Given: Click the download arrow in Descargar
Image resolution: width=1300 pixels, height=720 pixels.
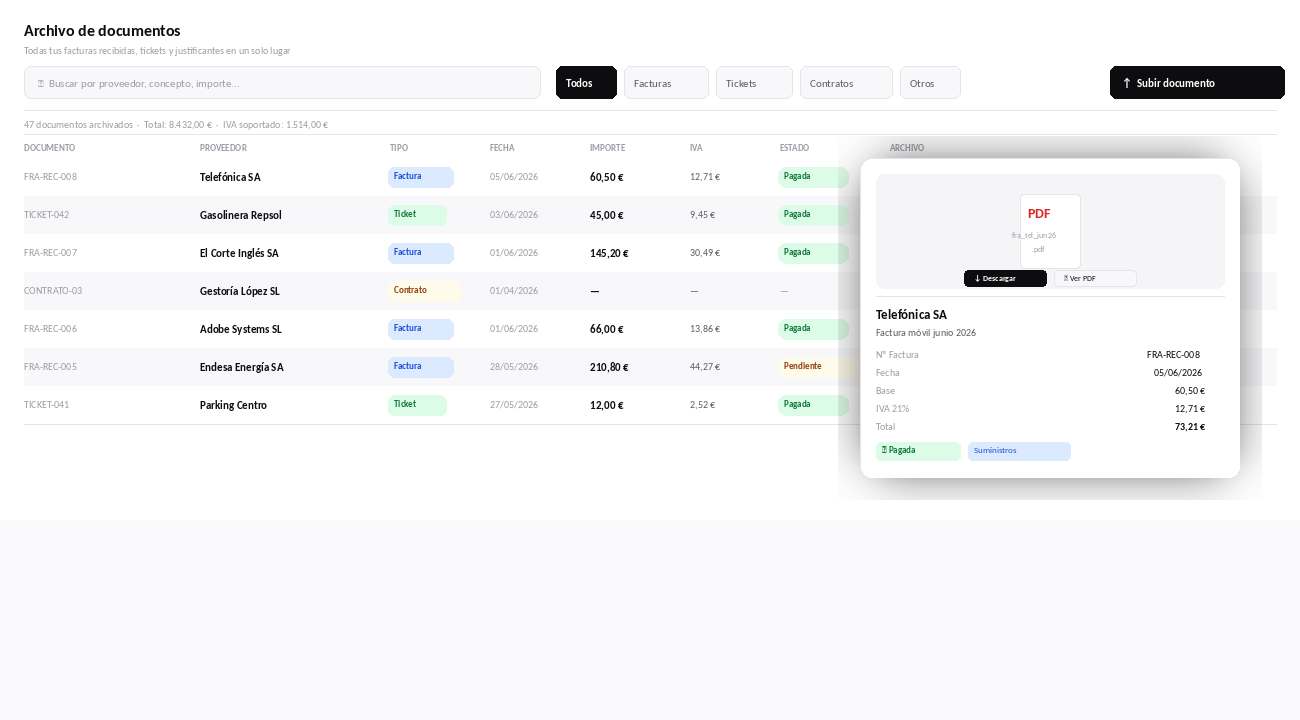Looking at the screenshot, I should 977,278.
